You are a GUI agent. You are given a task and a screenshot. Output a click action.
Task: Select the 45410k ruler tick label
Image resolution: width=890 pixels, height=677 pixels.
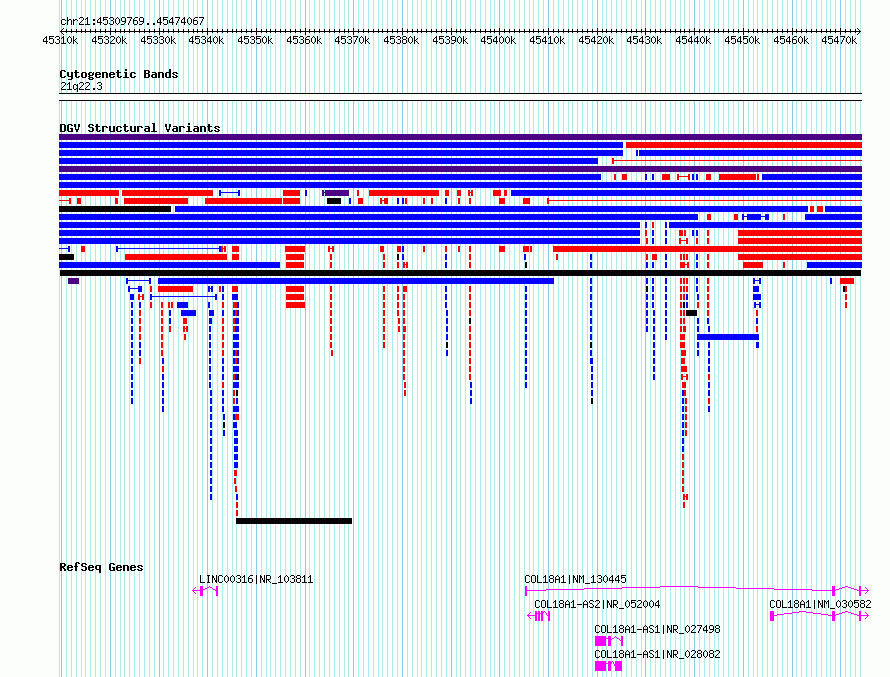(x=547, y=40)
